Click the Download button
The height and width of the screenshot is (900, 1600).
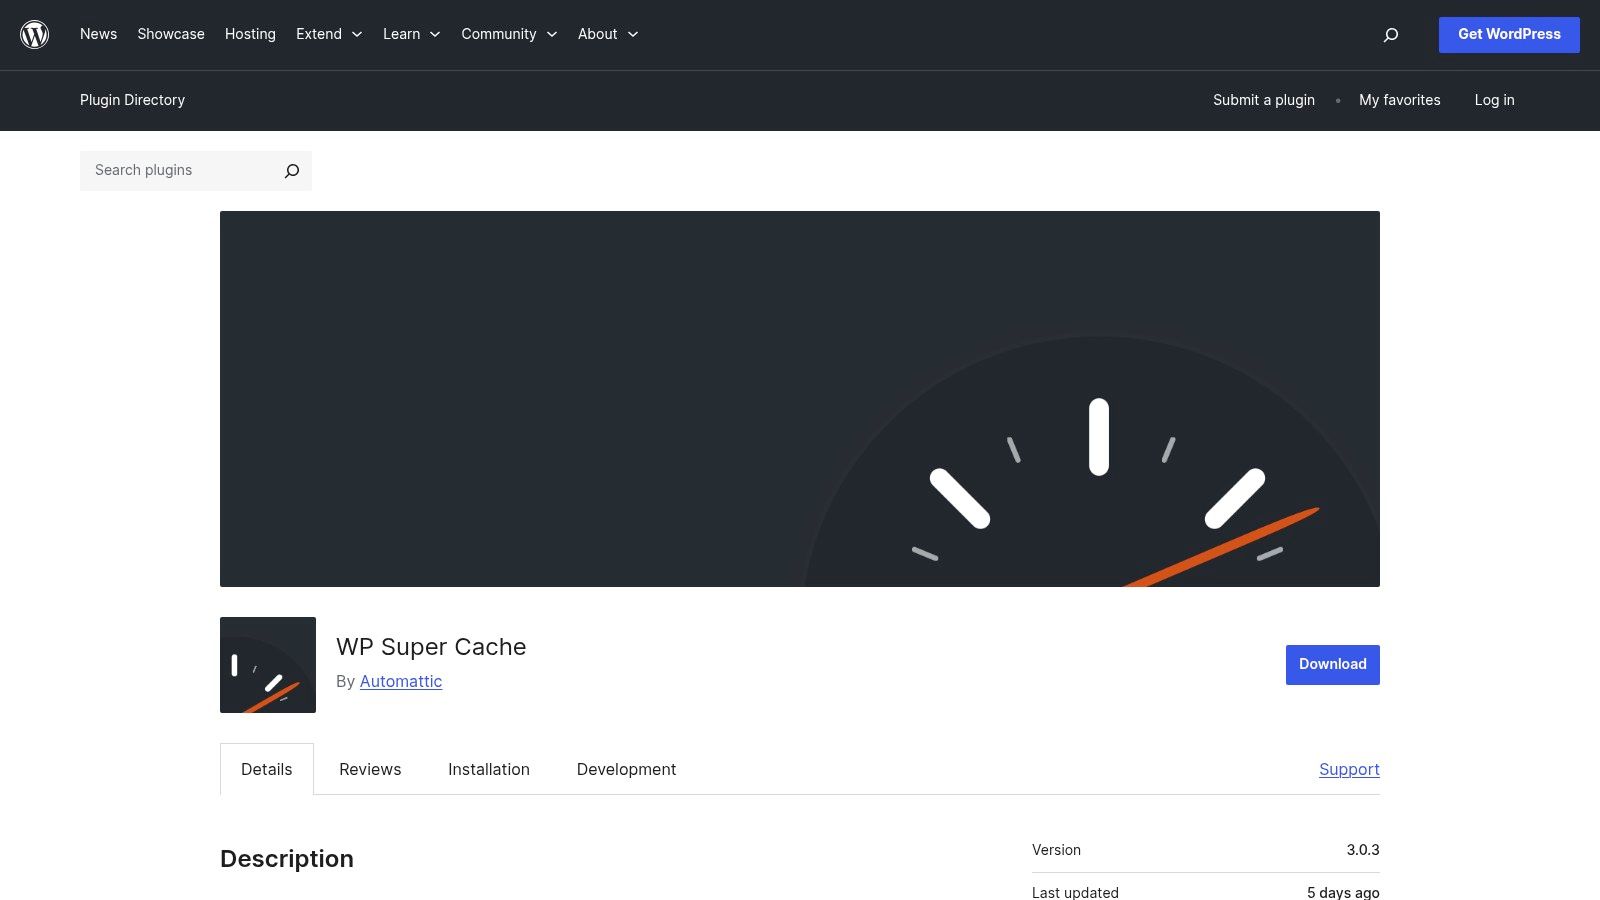click(1331, 664)
